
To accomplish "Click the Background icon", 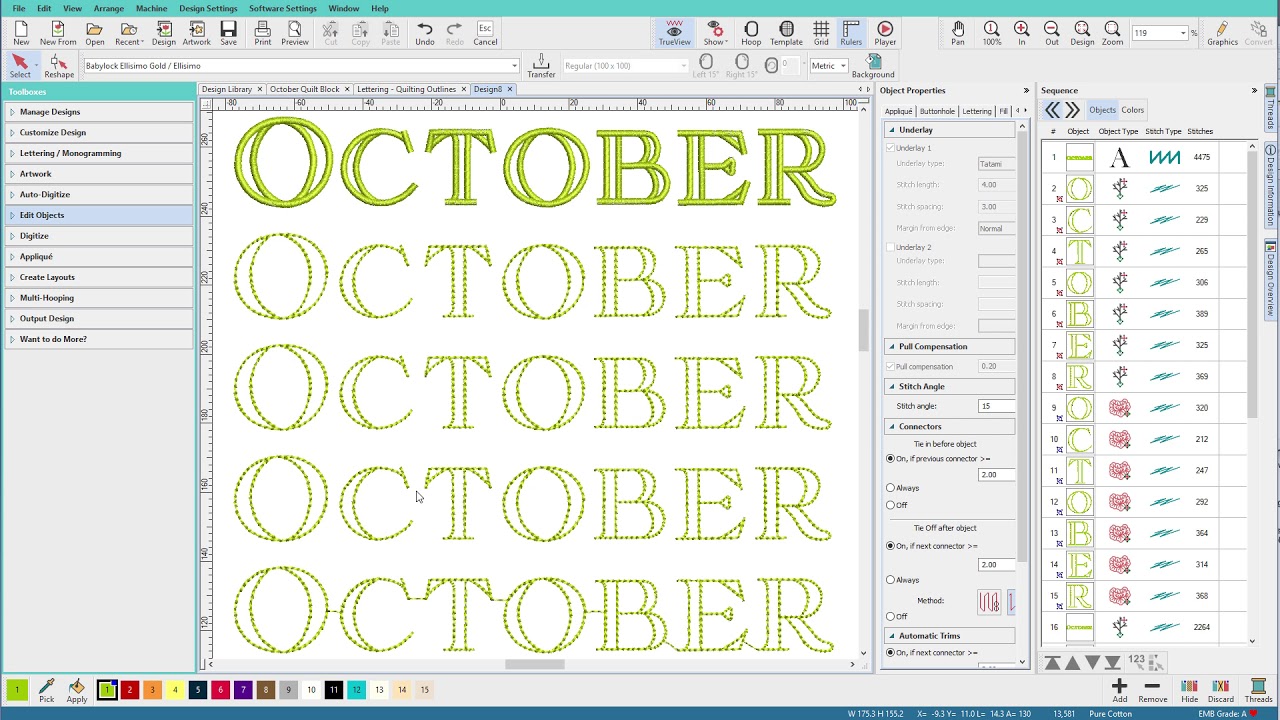I will click(x=873, y=66).
